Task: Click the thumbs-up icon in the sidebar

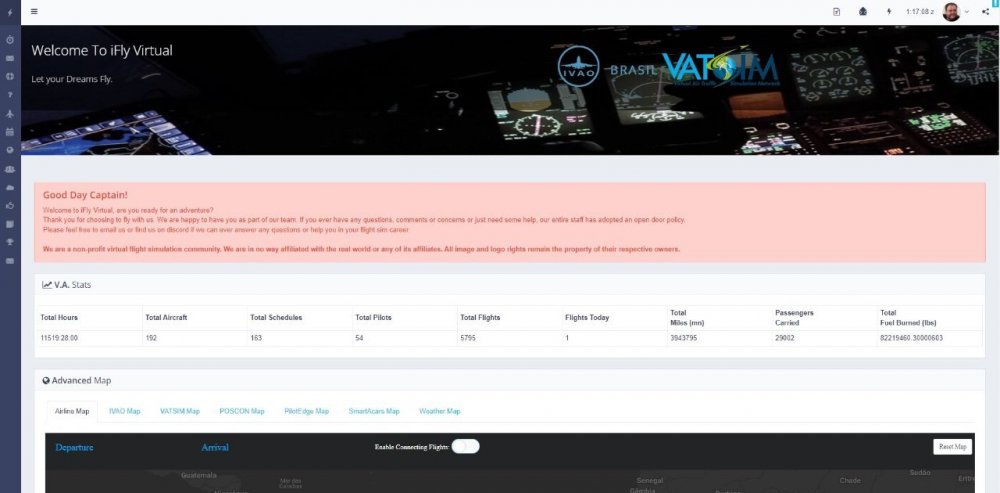Action: [x=9, y=205]
